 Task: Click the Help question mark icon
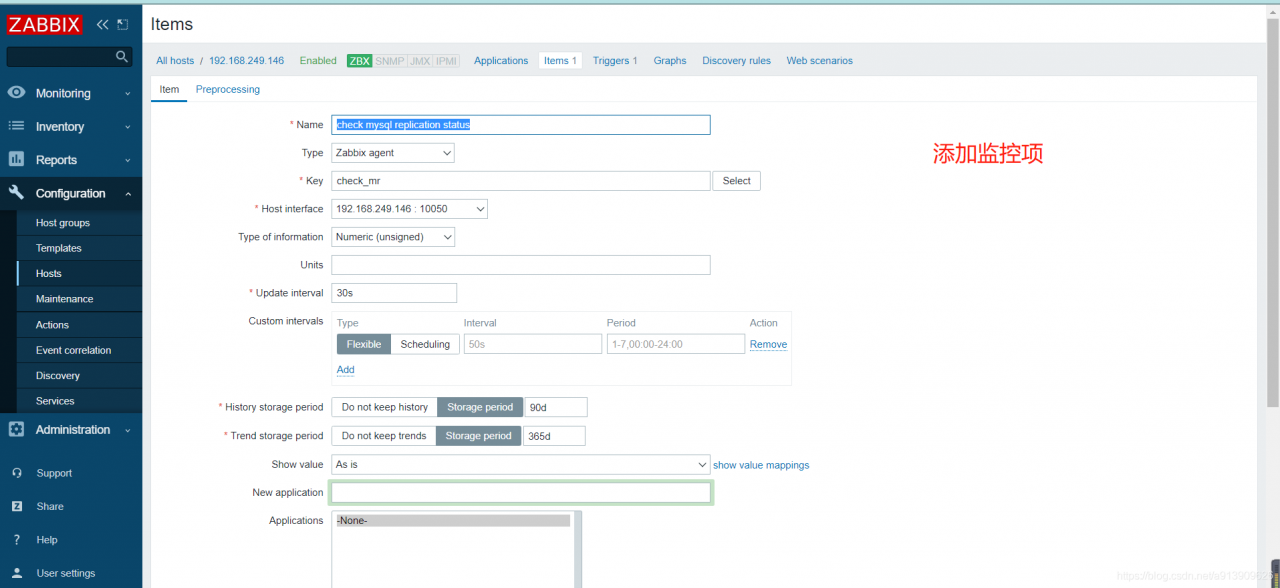point(17,540)
